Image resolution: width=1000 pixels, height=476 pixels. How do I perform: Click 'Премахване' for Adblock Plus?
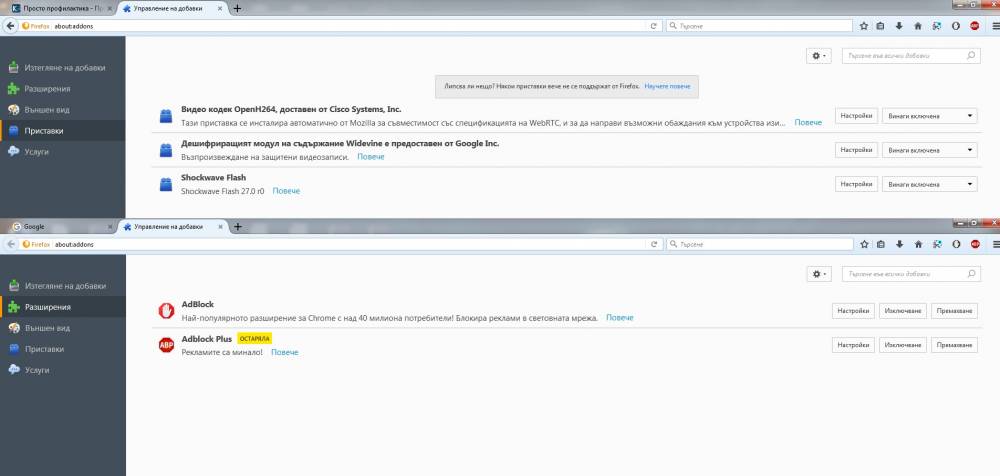tap(954, 345)
